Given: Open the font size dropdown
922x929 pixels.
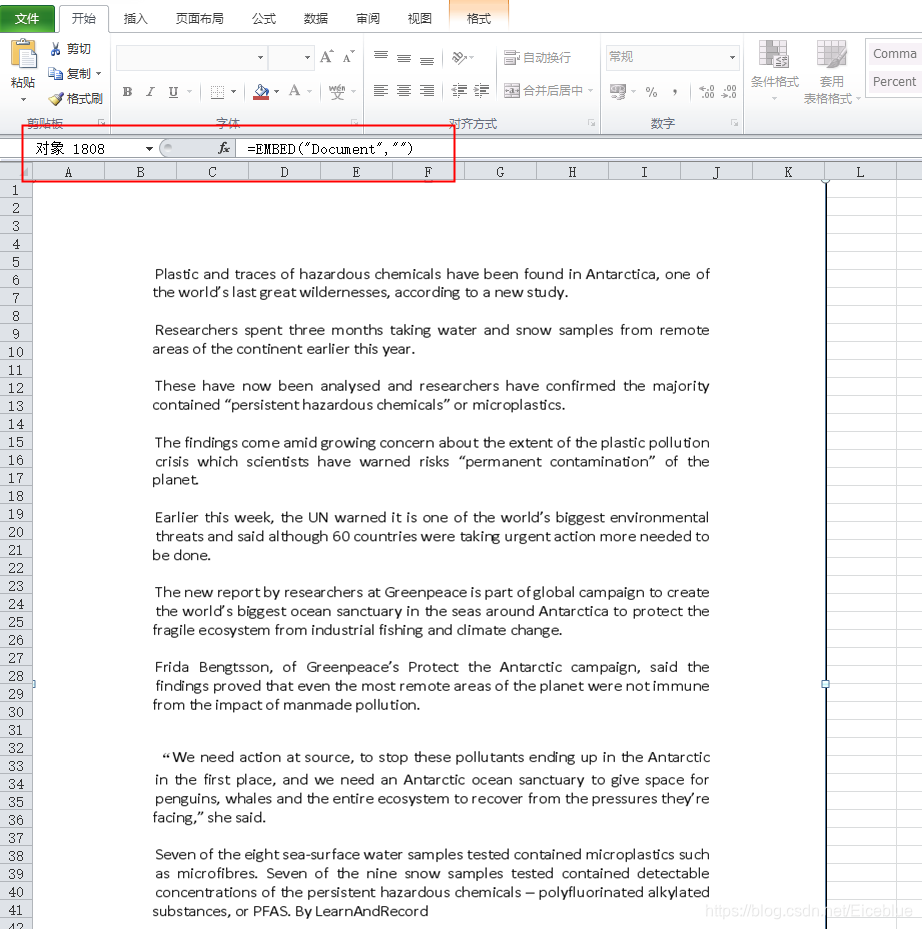Looking at the screenshot, I should (x=308, y=57).
